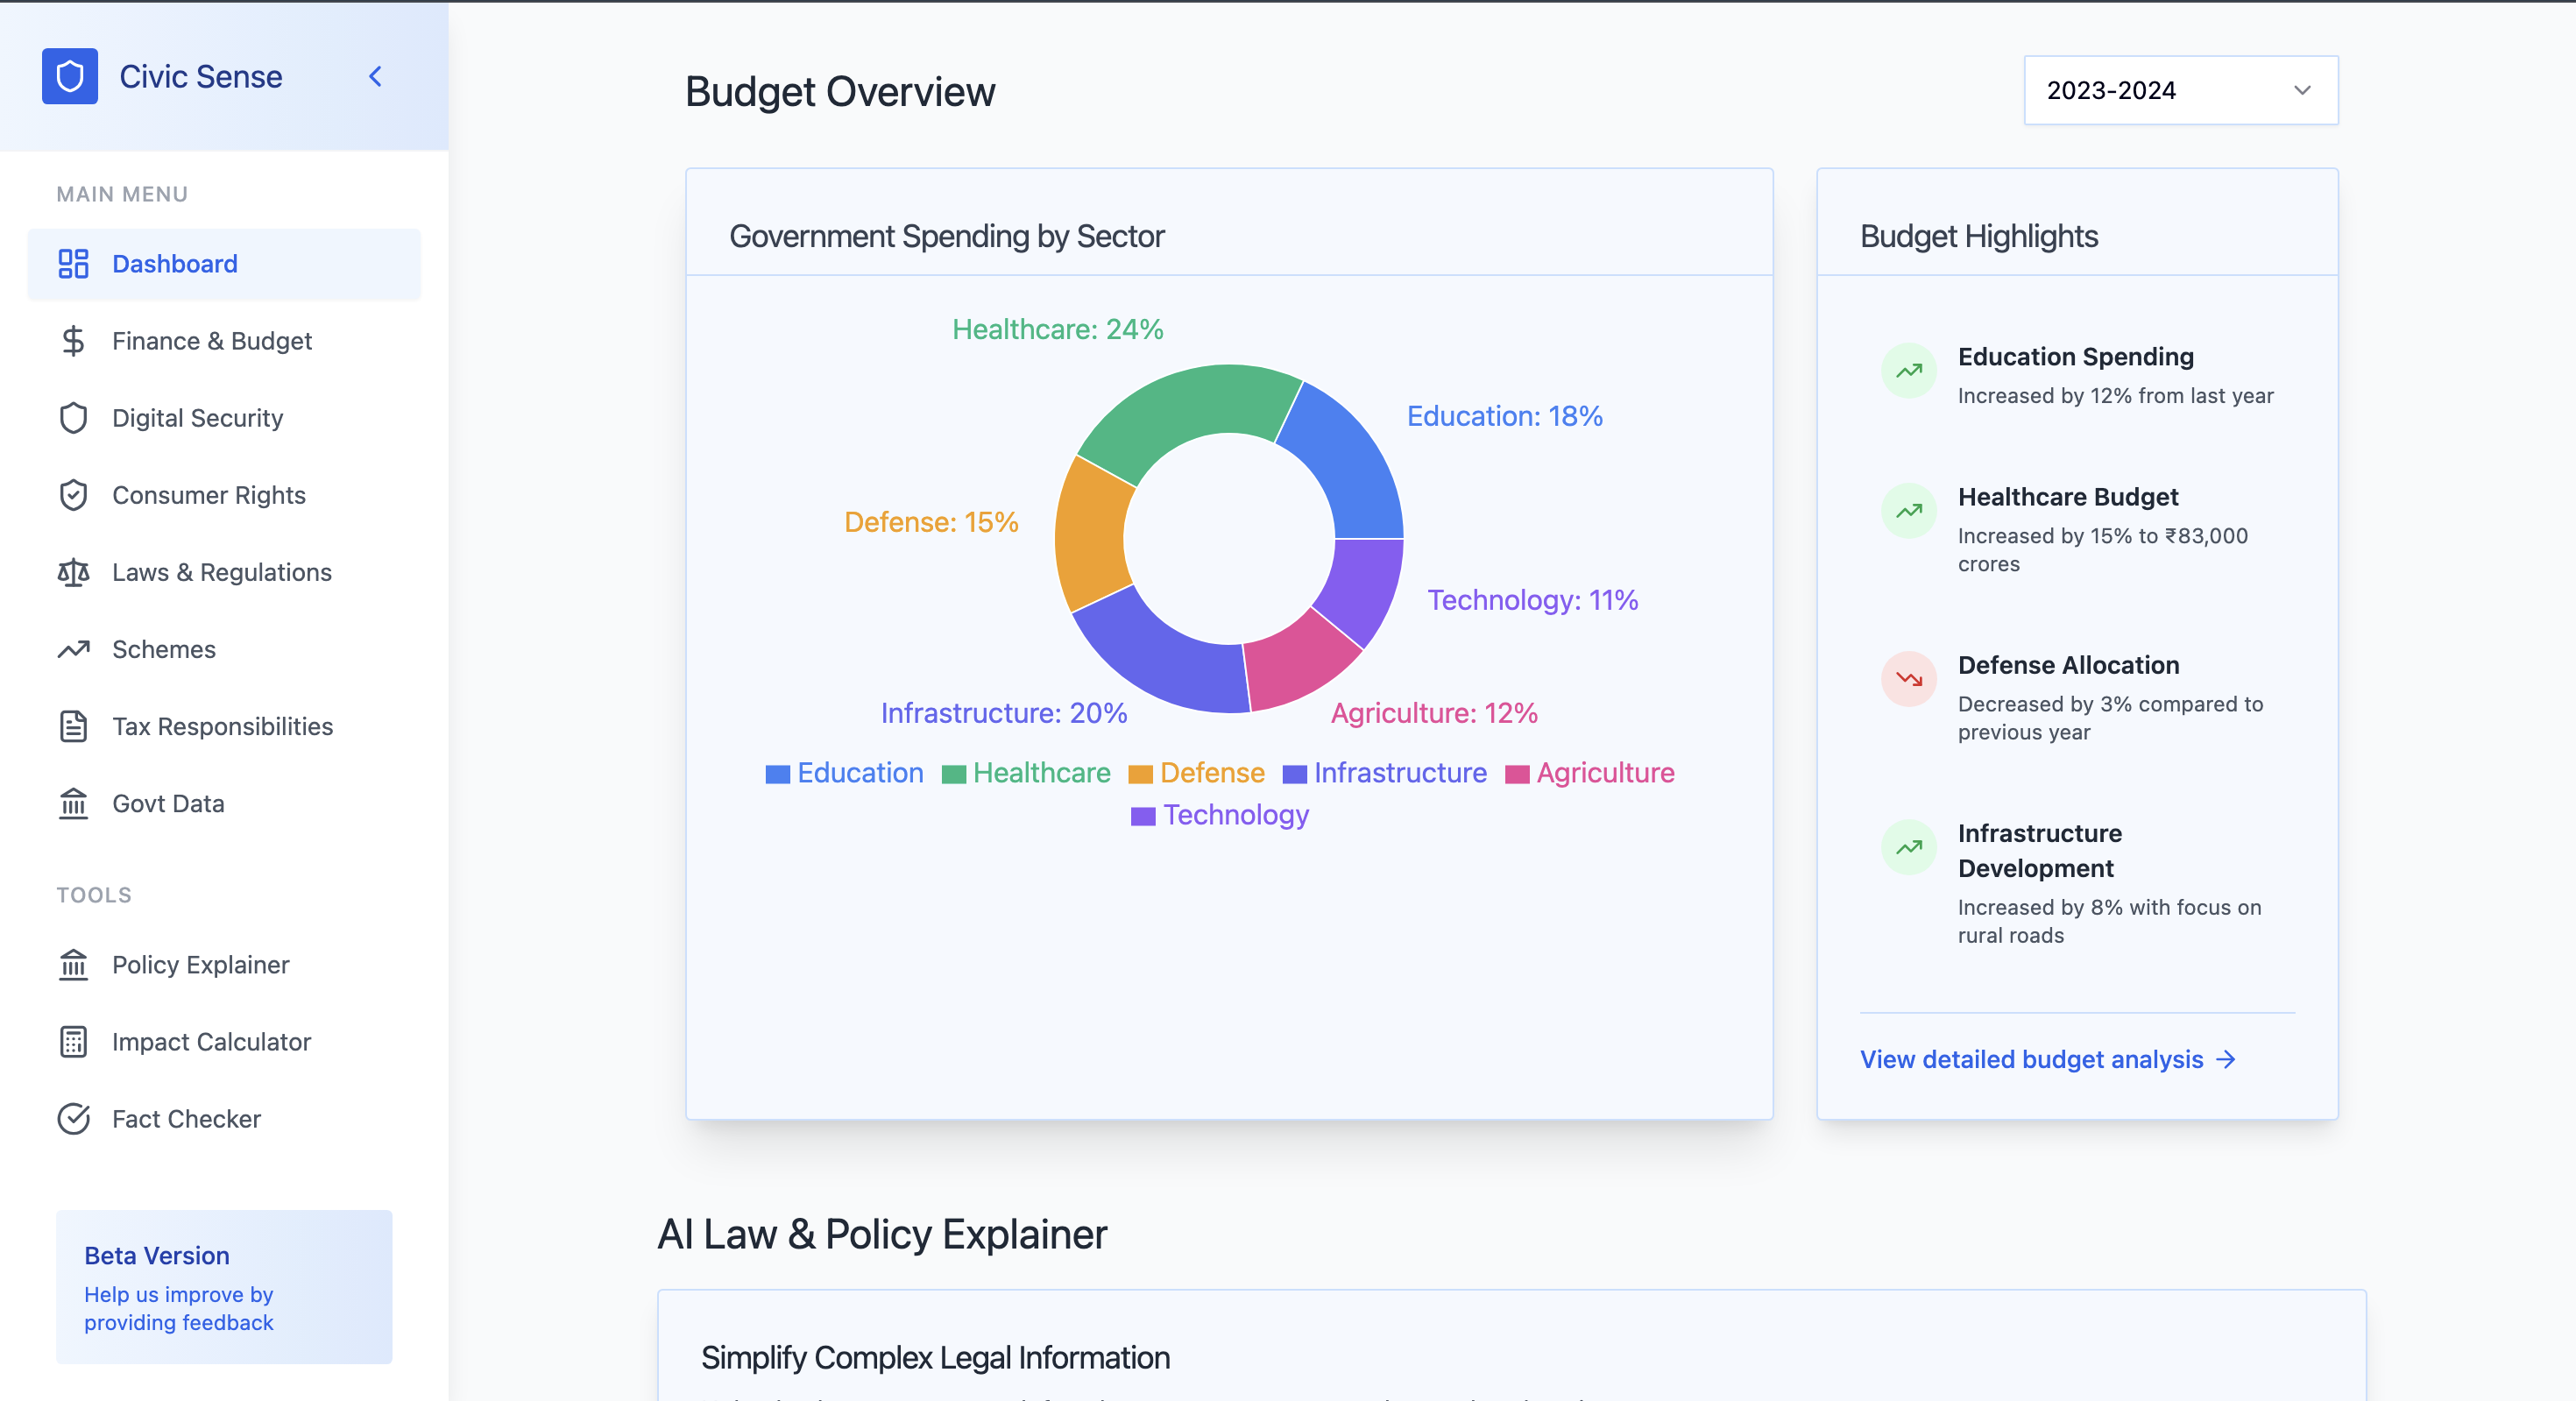Go to the Dashboard menu item
Viewport: 2576px width, 1401px height.
(x=175, y=264)
